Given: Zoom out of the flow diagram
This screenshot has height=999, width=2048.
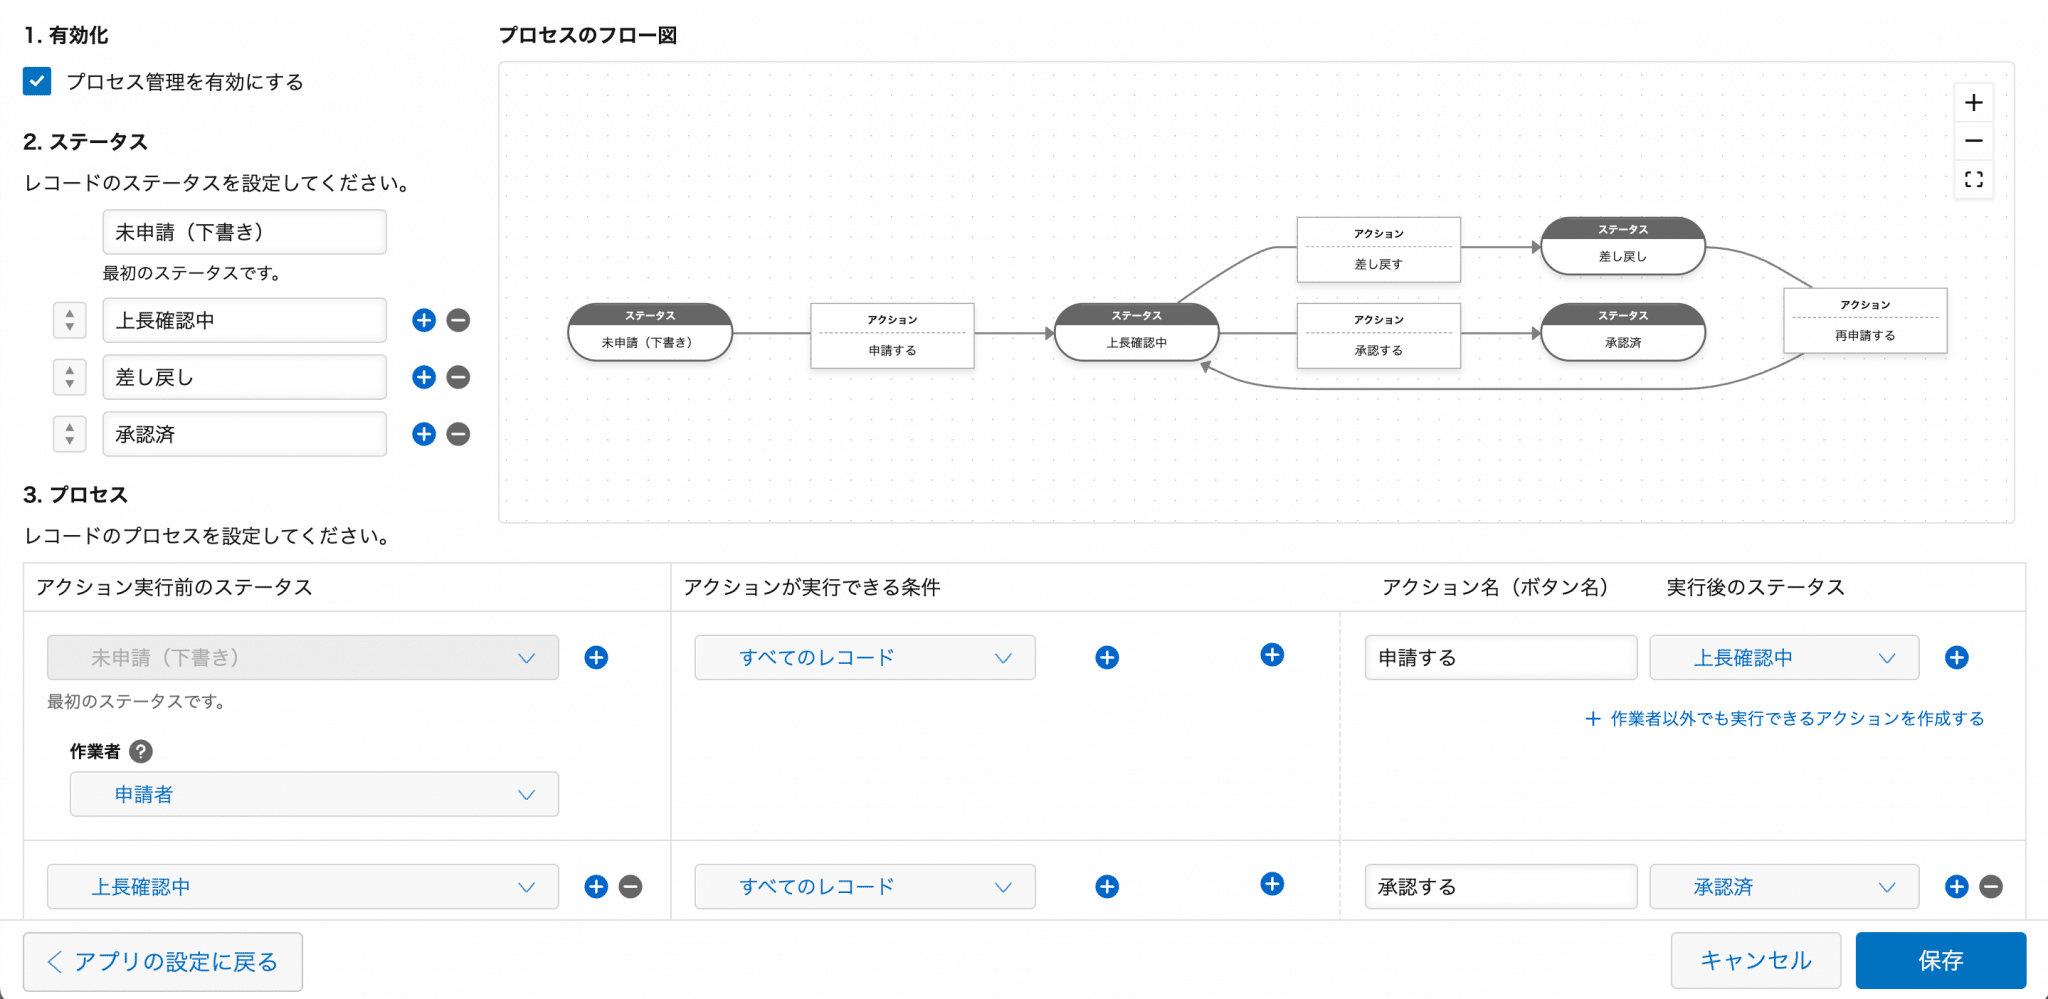Looking at the screenshot, I should click(1973, 140).
